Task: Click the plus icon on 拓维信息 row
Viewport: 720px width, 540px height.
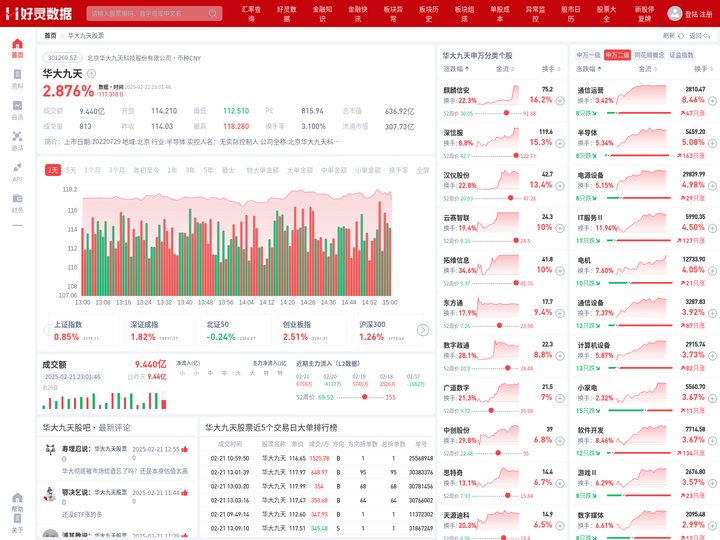Action: click(x=560, y=271)
